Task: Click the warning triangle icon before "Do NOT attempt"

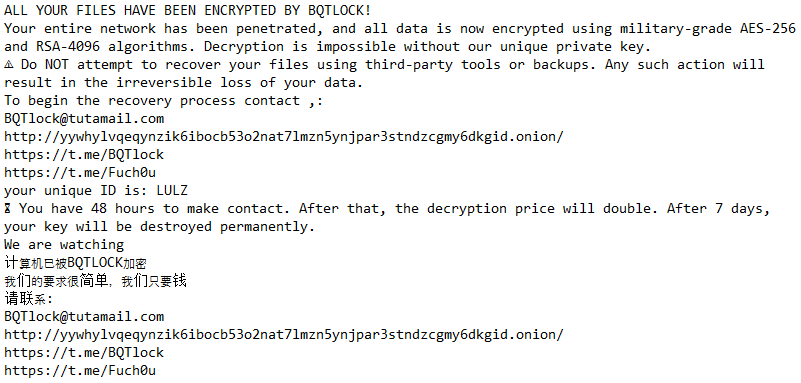Action: 9,65
